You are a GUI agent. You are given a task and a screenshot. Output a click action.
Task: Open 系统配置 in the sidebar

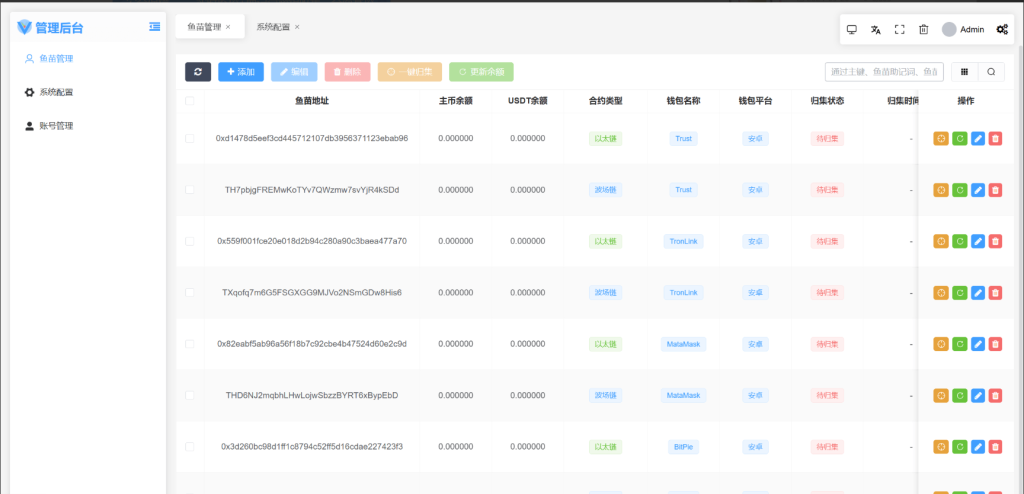[x=88, y=92]
